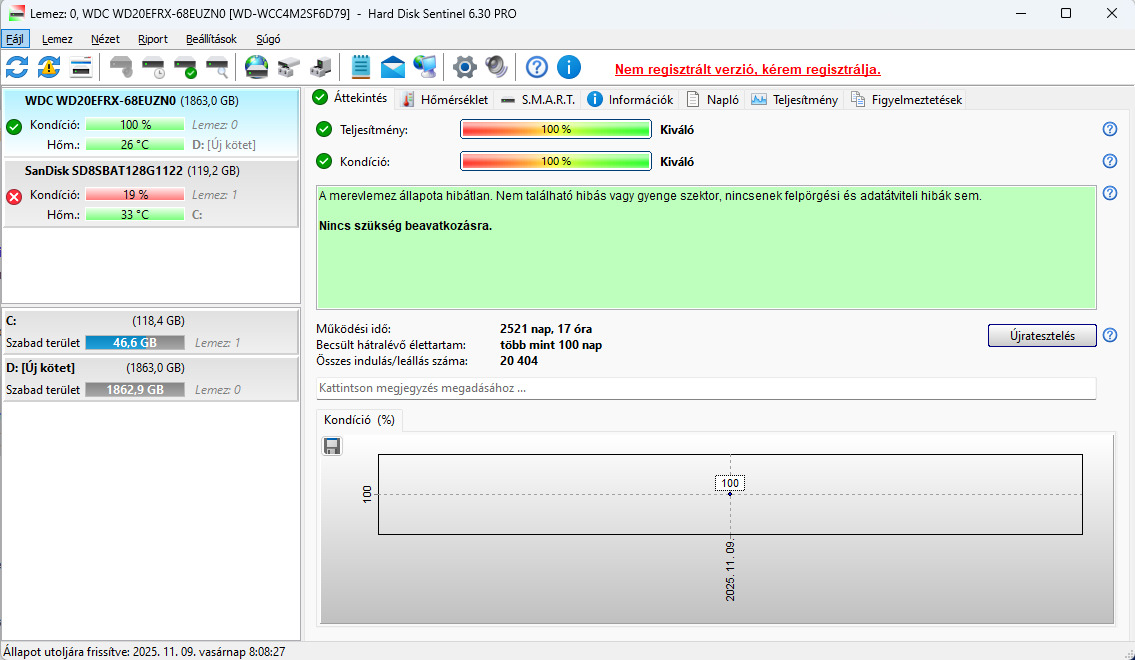Click the D: free space 1862,9 GB bar
This screenshot has width=1135, height=660.
[x=135, y=389]
